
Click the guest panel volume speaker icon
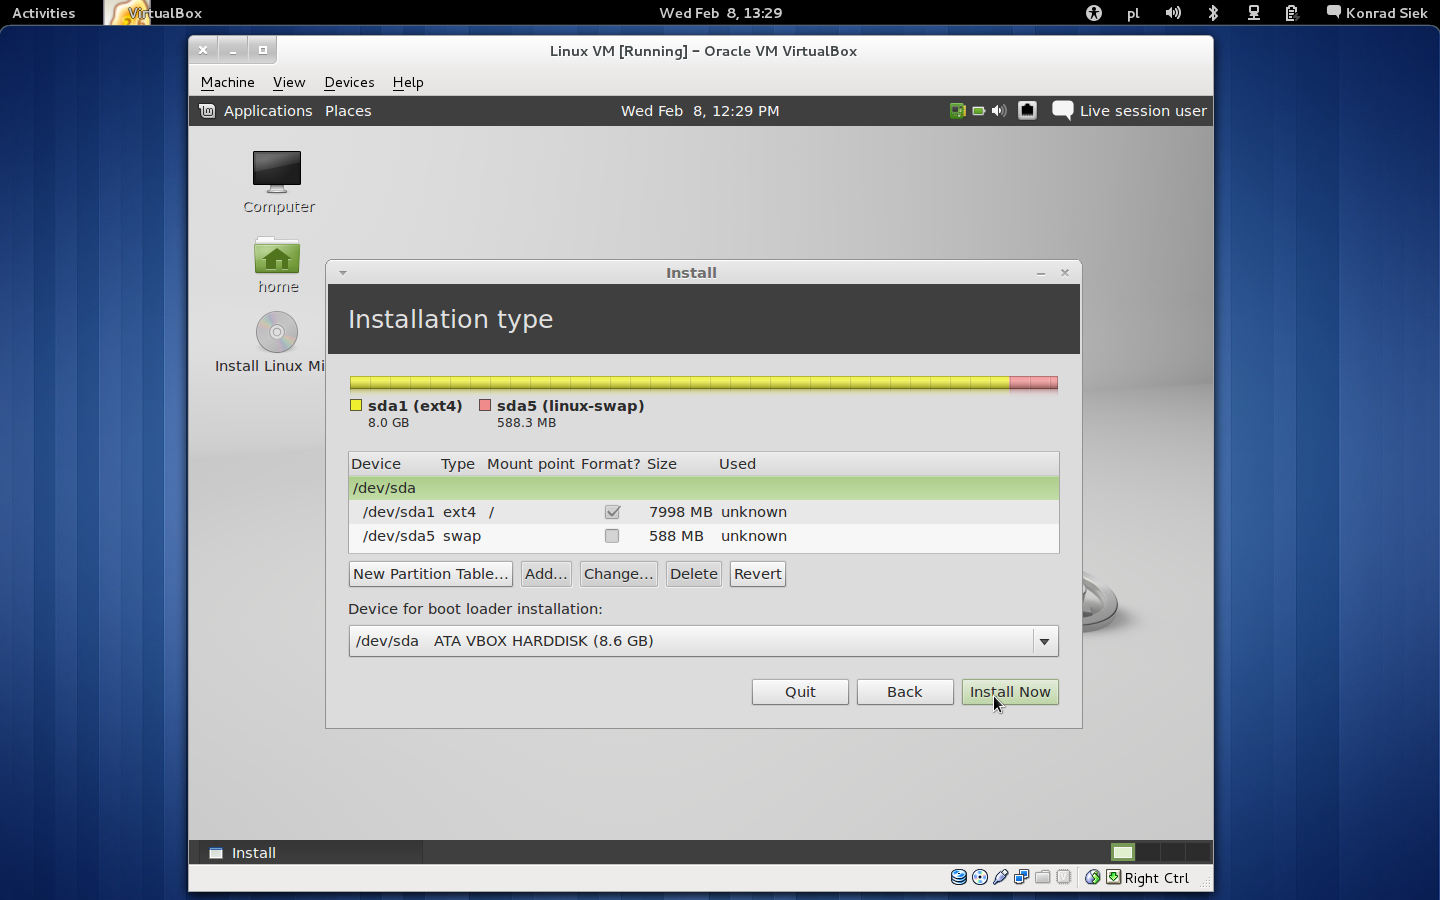(999, 111)
